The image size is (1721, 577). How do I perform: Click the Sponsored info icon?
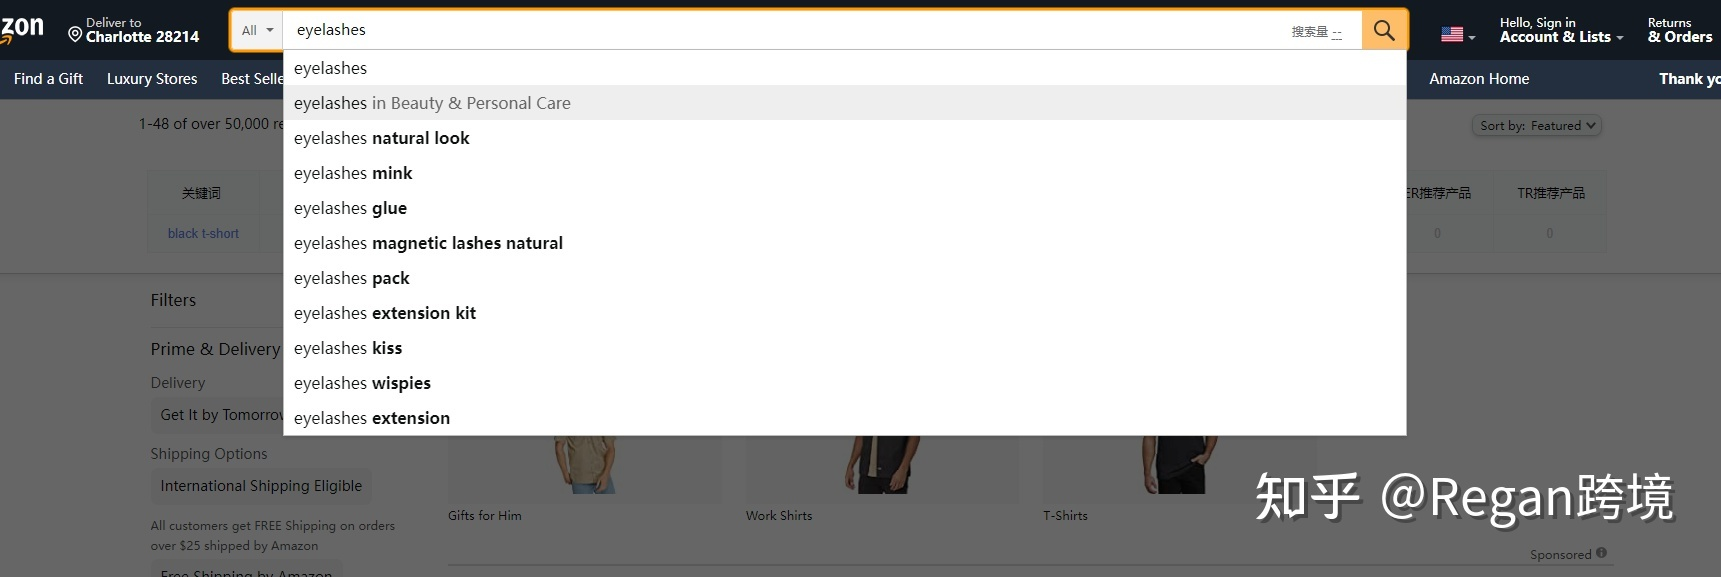(x=1601, y=553)
